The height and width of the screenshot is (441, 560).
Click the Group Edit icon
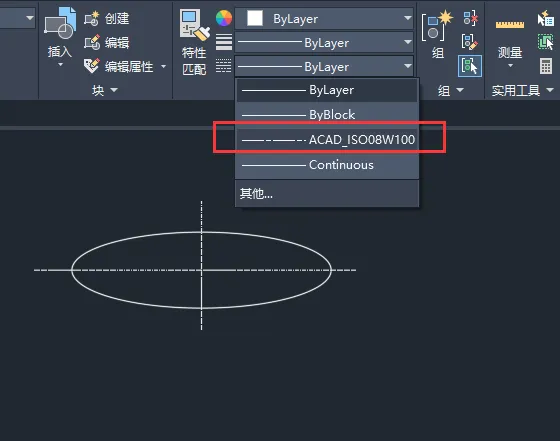[x=470, y=42]
